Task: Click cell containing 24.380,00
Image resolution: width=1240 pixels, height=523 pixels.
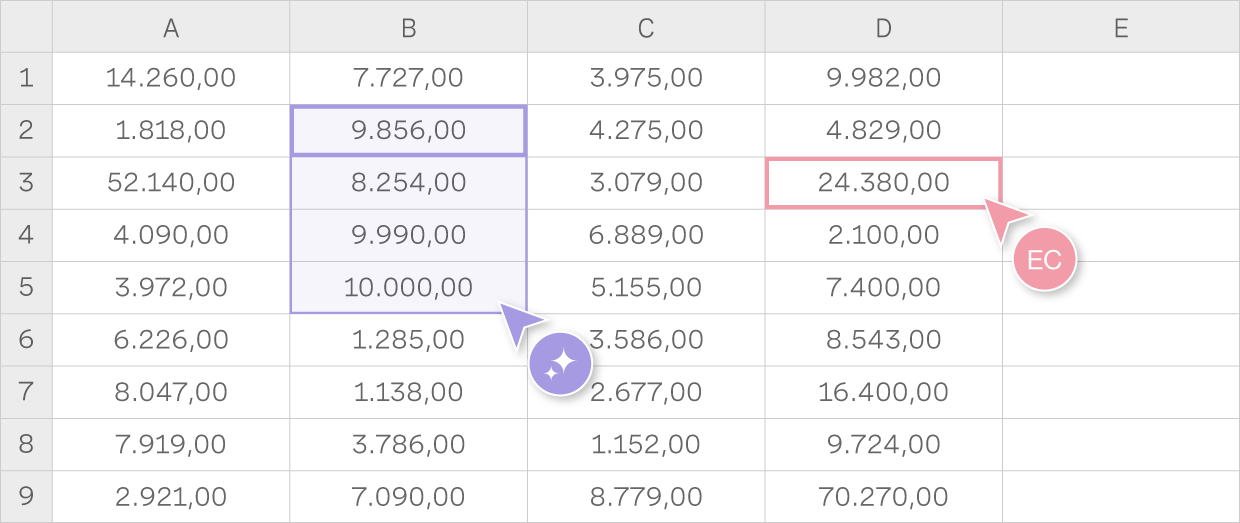Action: tap(883, 183)
